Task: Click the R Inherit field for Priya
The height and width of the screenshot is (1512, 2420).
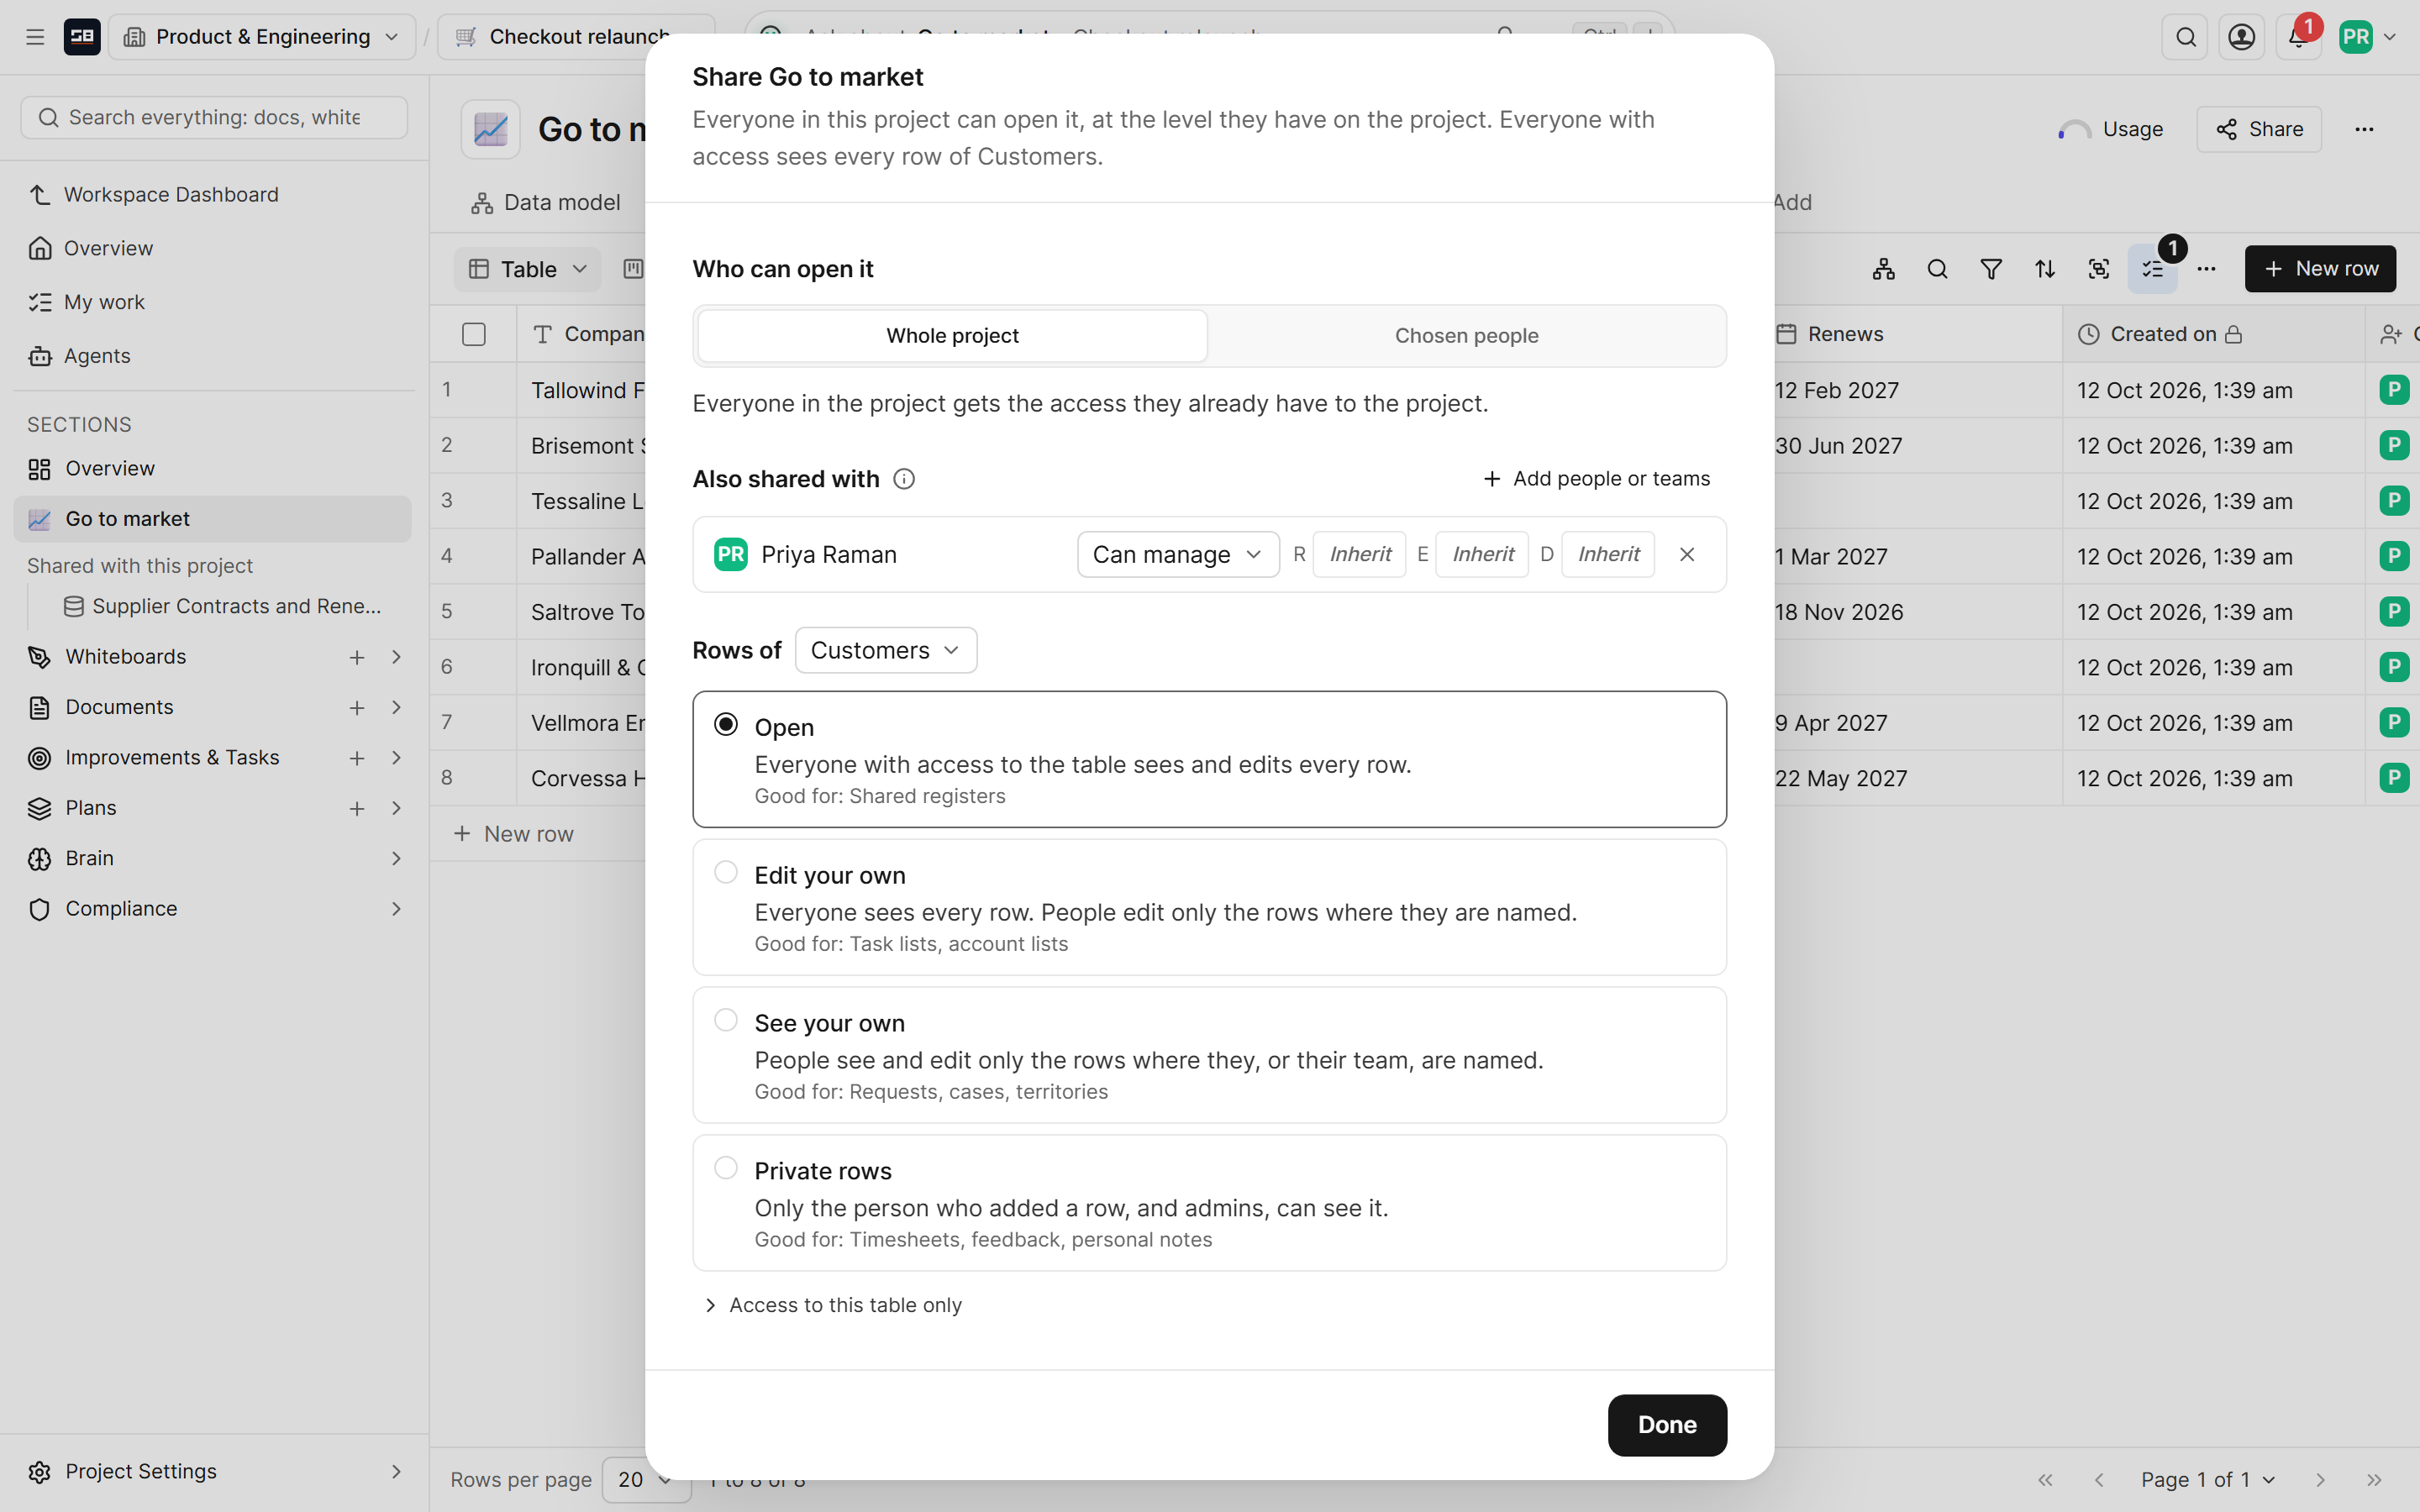Action: (x=1359, y=554)
